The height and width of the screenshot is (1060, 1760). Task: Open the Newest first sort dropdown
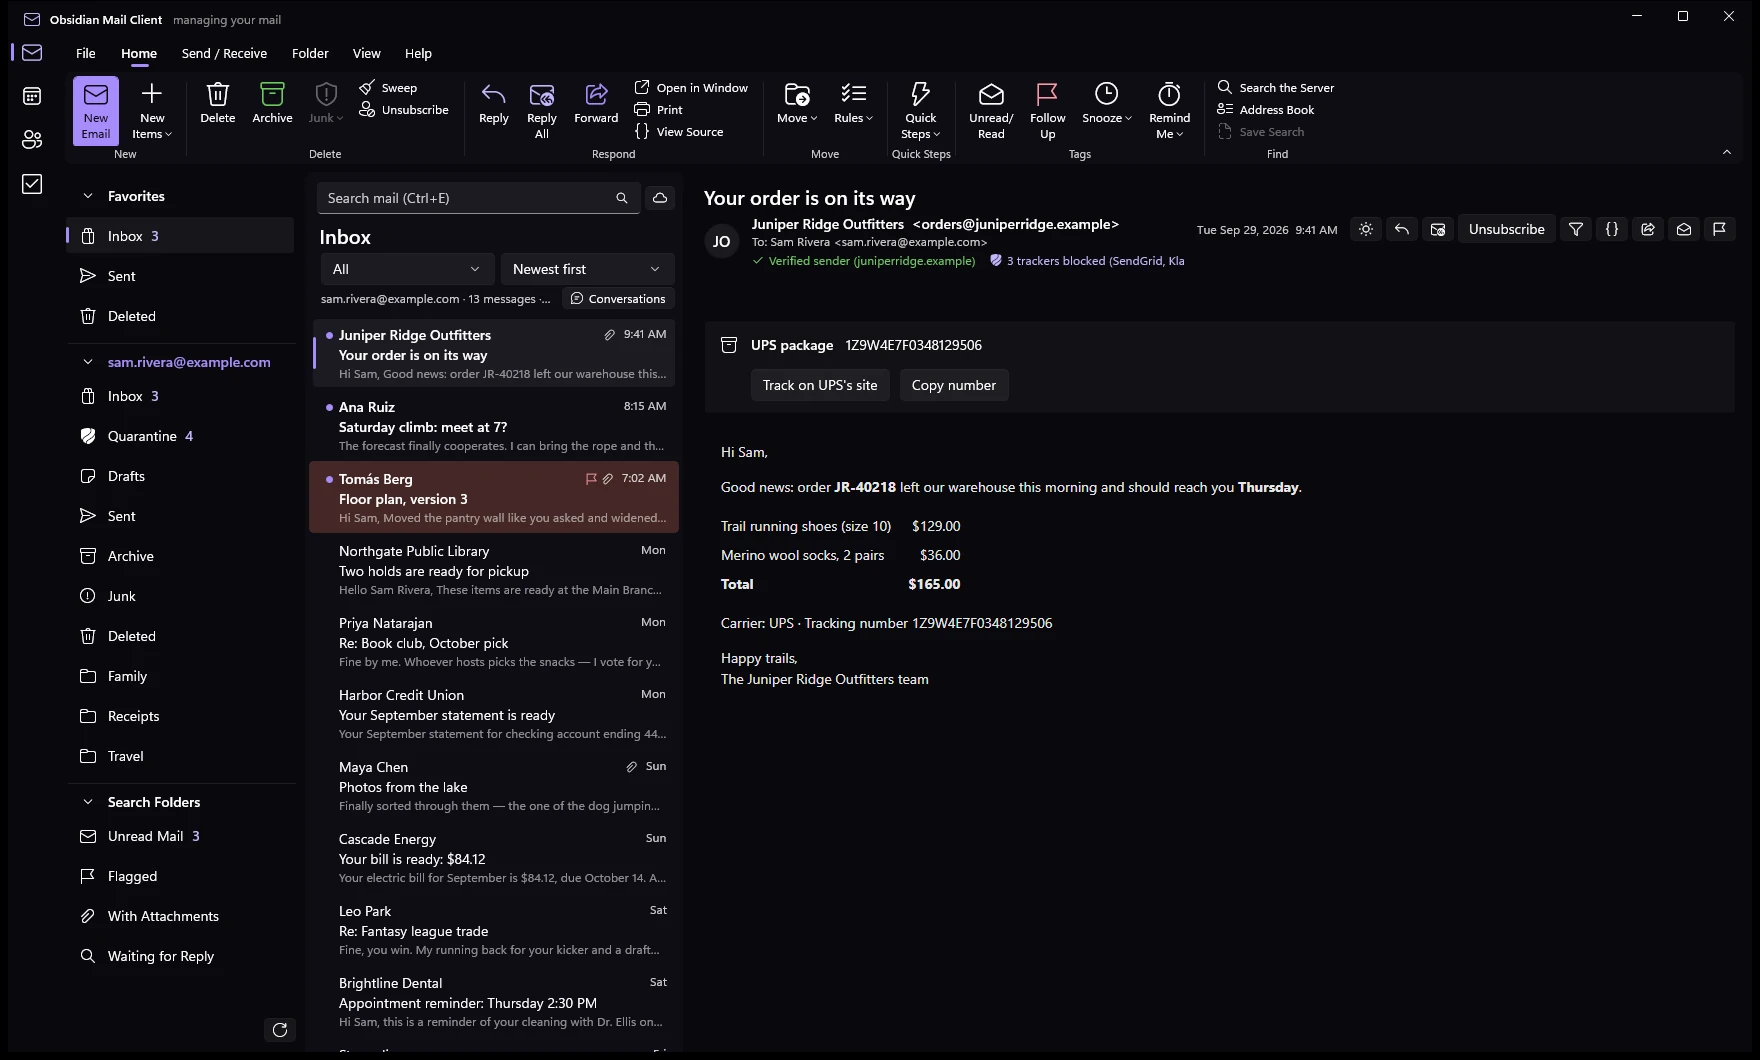pyautogui.click(x=587, y=269)
